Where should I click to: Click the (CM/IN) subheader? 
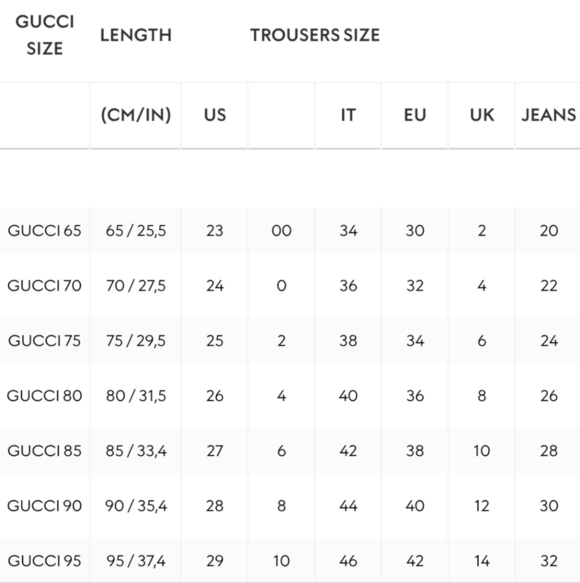(x=136, y=115)
